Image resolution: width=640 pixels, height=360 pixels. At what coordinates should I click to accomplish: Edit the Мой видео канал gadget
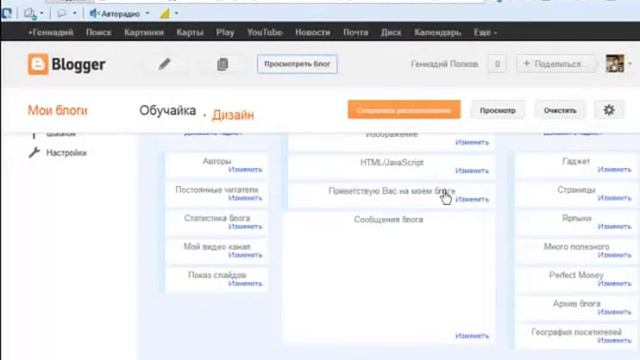(245, 255)
